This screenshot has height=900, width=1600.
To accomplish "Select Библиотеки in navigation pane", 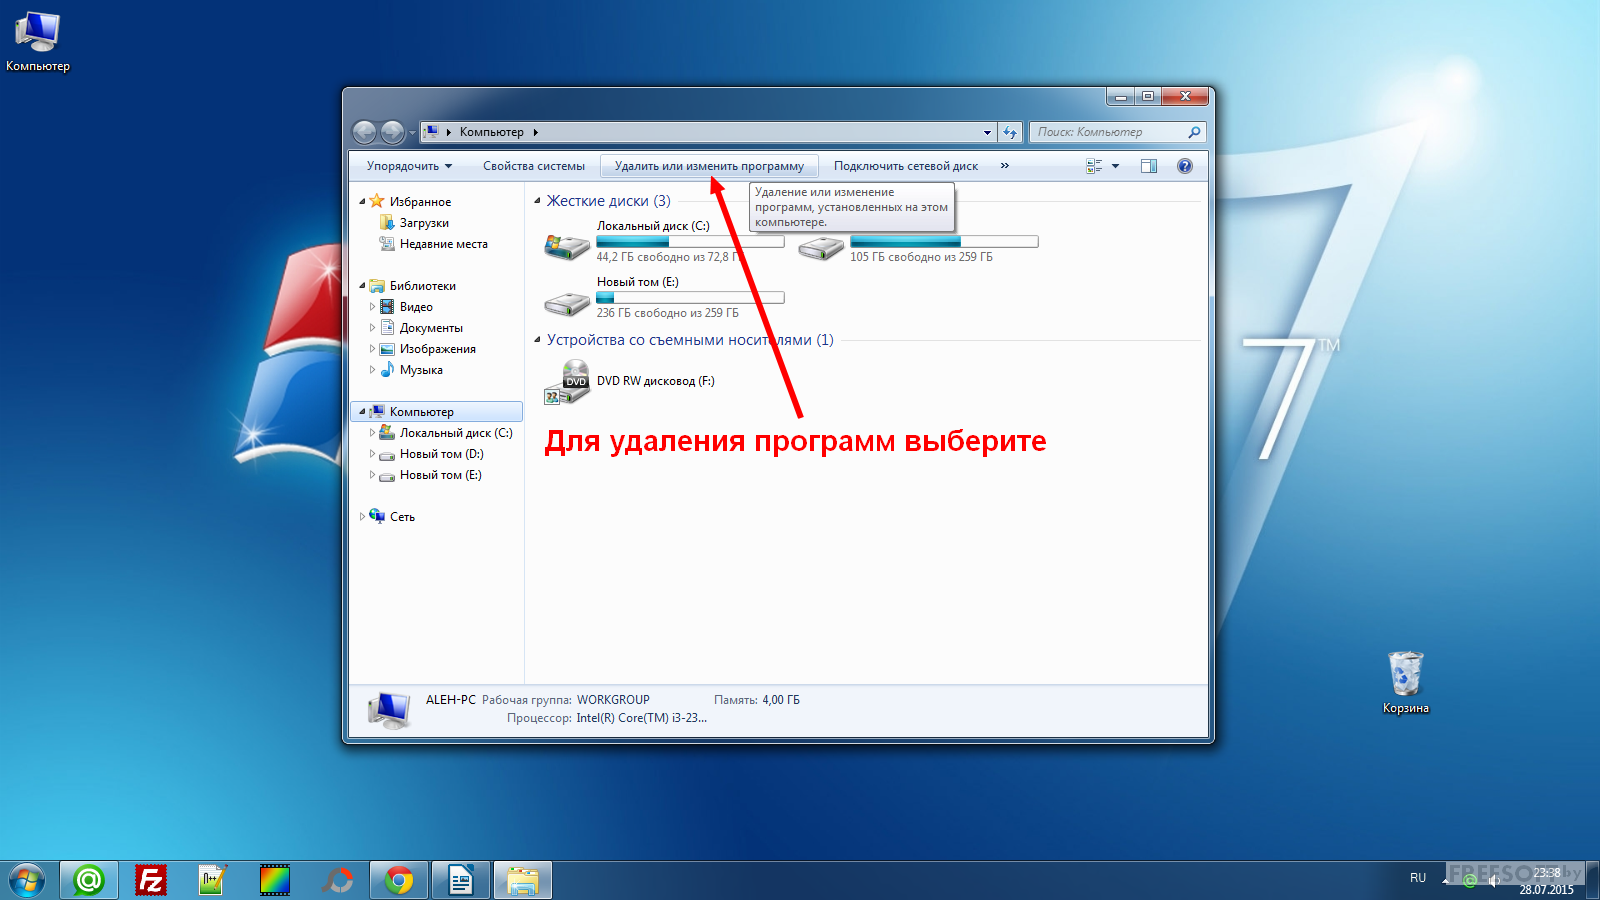I will [x=422, y=286].
